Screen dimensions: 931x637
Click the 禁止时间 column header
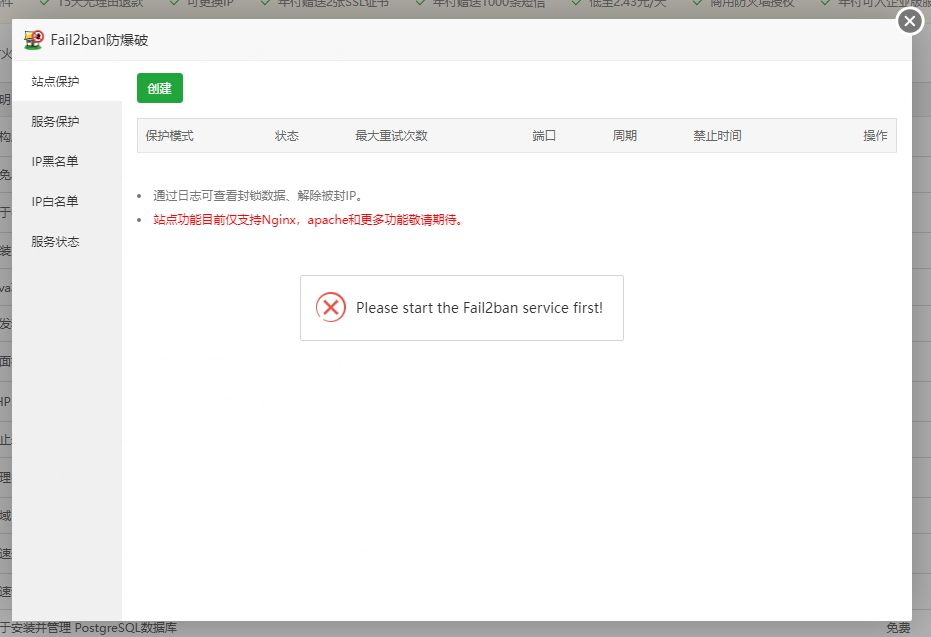pyautogui.click(x=717, y=136)
